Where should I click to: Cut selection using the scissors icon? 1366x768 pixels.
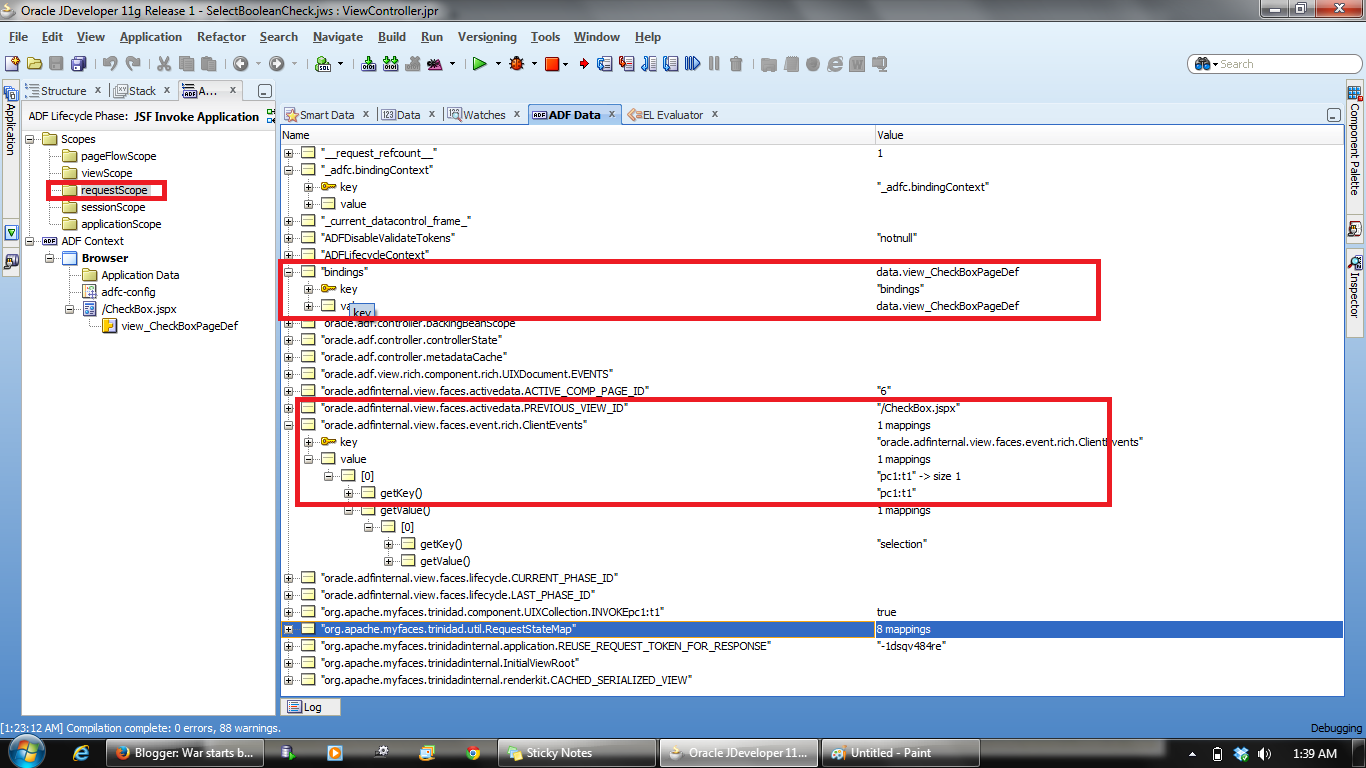point(165,63)
